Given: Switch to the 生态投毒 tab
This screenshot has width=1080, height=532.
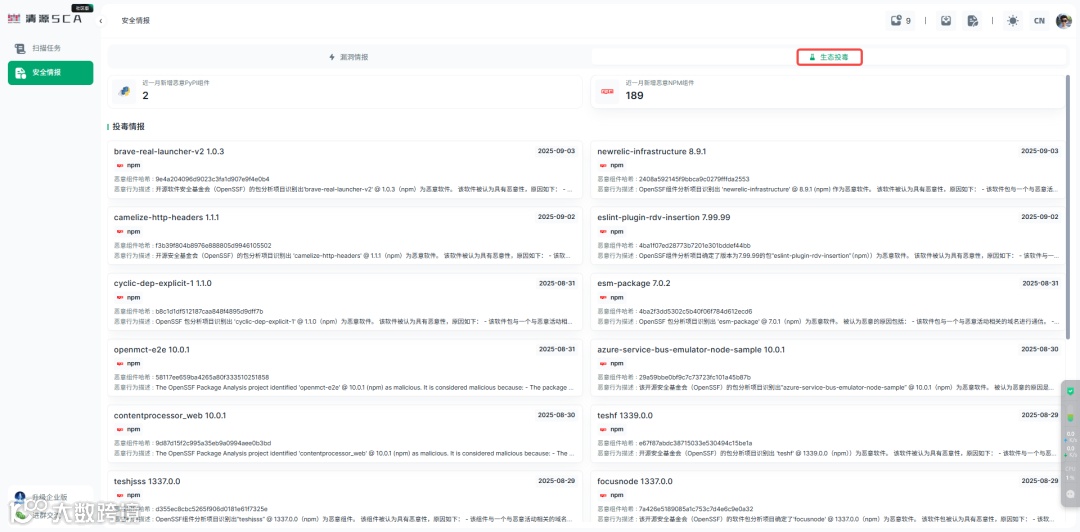Looking at the screenshot, I should [829, 57].
